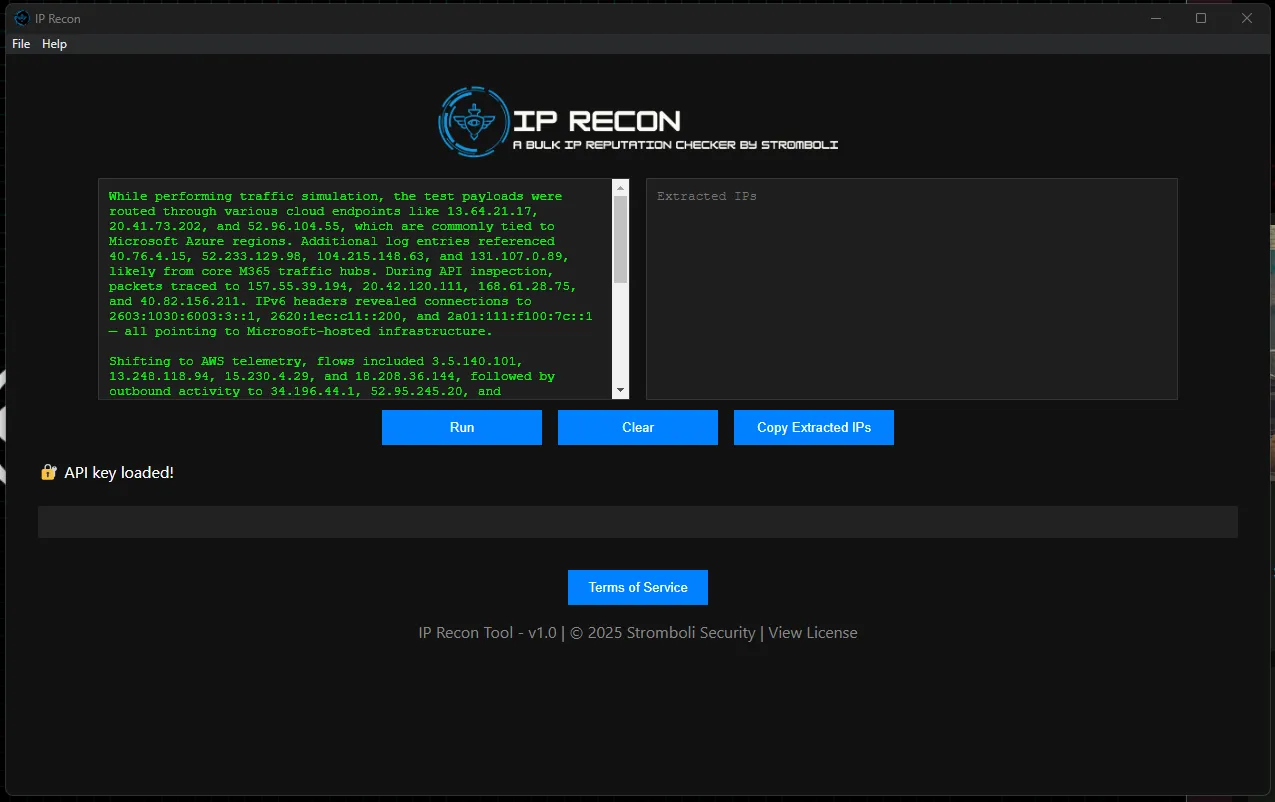Follow the View License link
1275x802 pixels.
click(812, 632)
